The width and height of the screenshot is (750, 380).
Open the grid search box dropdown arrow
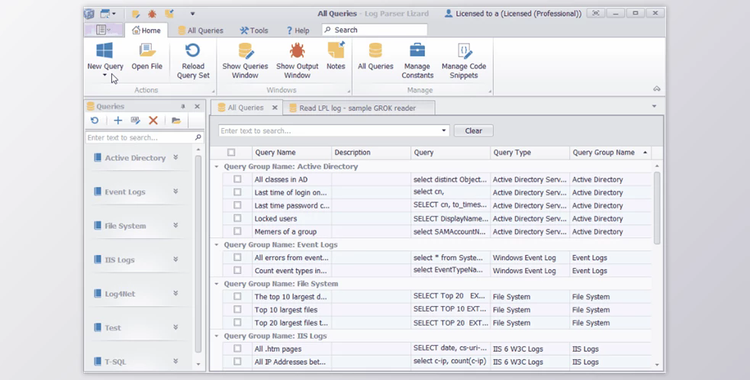click(443, 131)
